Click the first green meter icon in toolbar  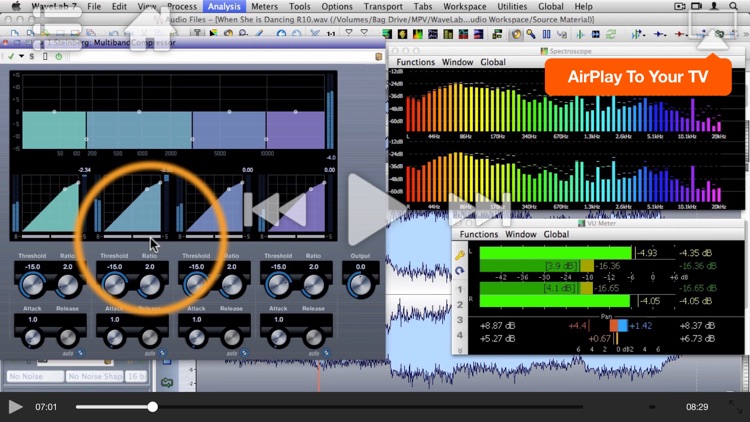click(386, 34)
